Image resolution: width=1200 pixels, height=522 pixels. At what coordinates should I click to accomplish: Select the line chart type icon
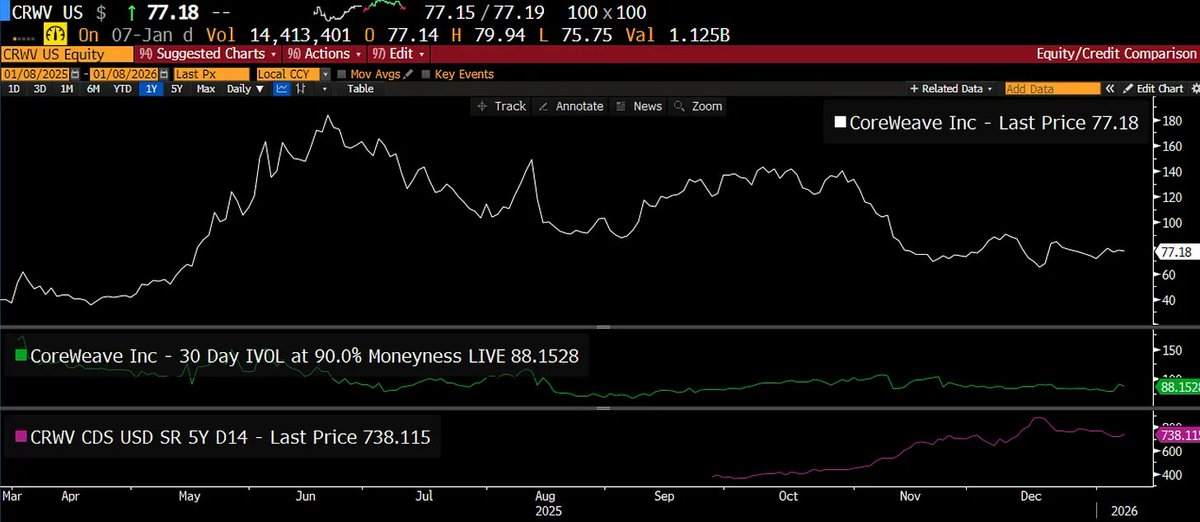click(281, 89)
